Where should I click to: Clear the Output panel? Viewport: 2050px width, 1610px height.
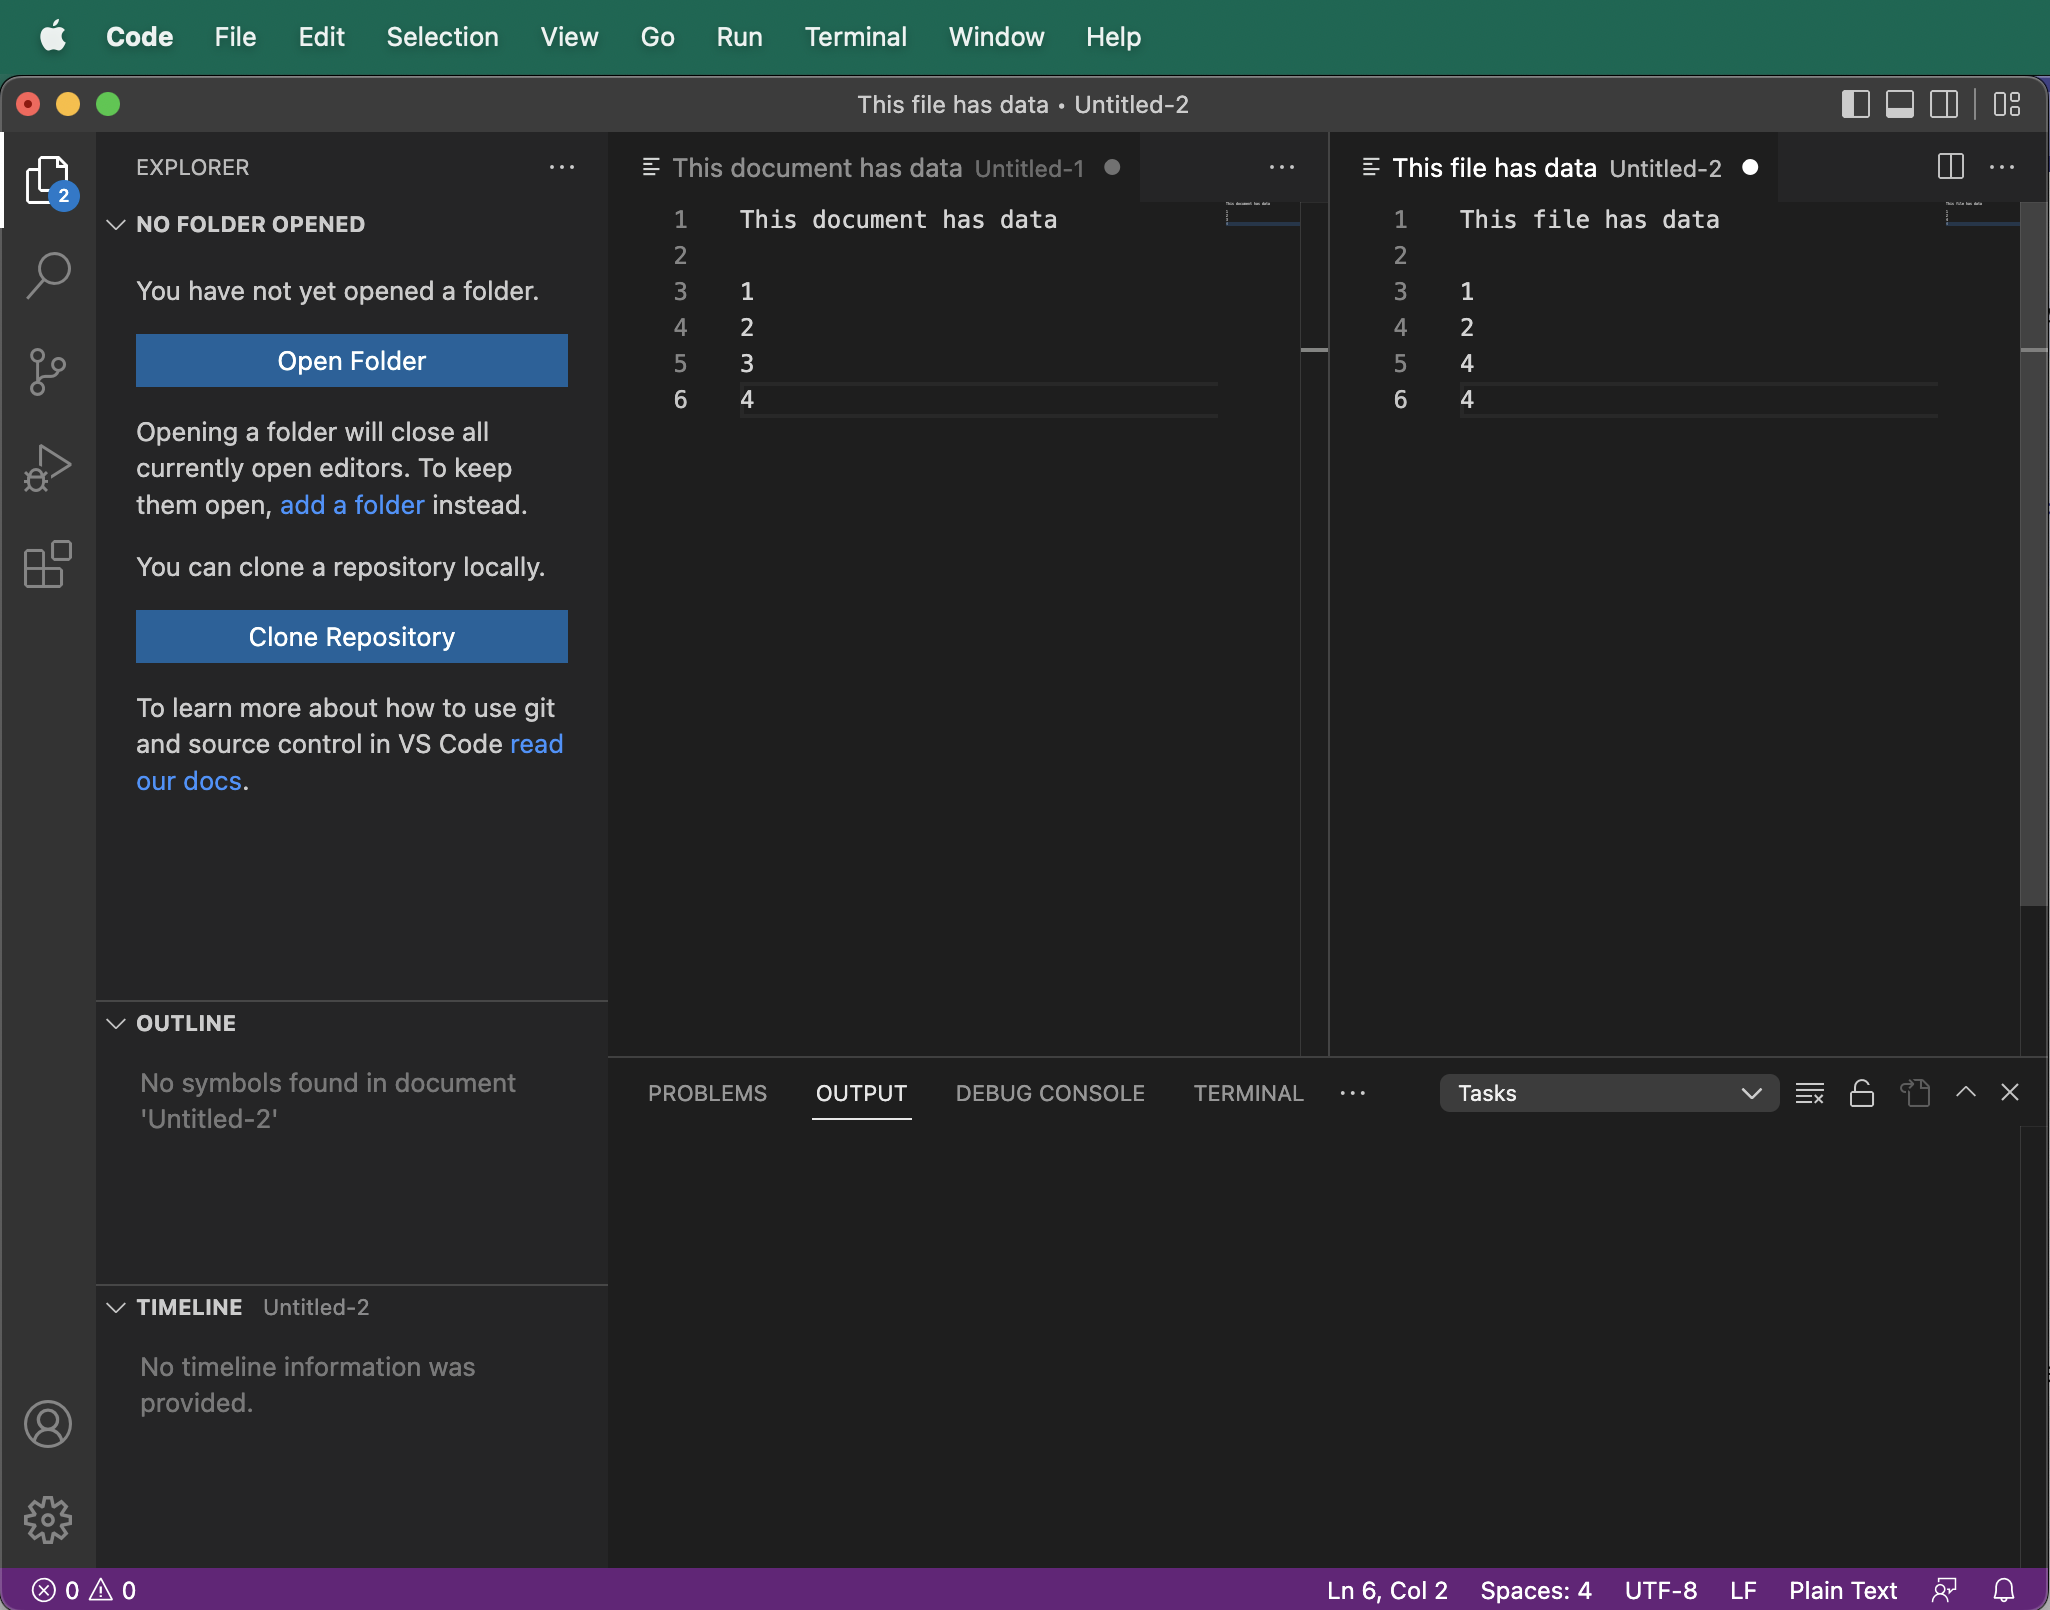click(1809, 1093)
